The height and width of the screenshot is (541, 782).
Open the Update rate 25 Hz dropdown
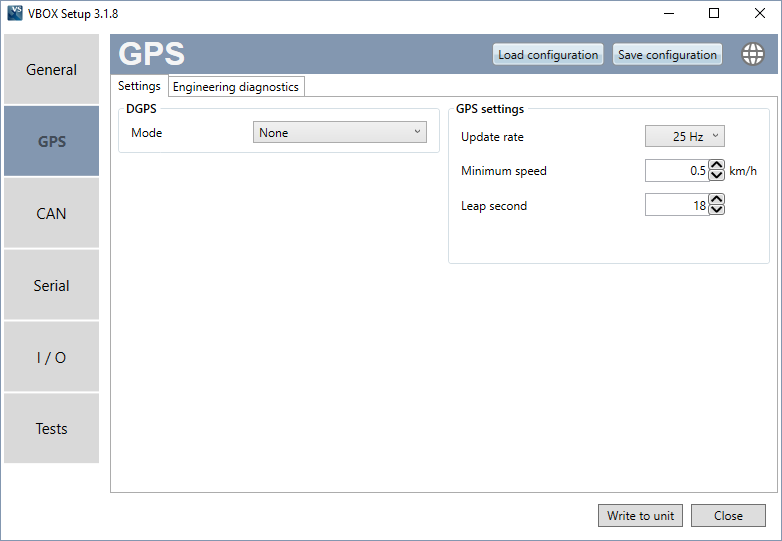tap(685, 136)
